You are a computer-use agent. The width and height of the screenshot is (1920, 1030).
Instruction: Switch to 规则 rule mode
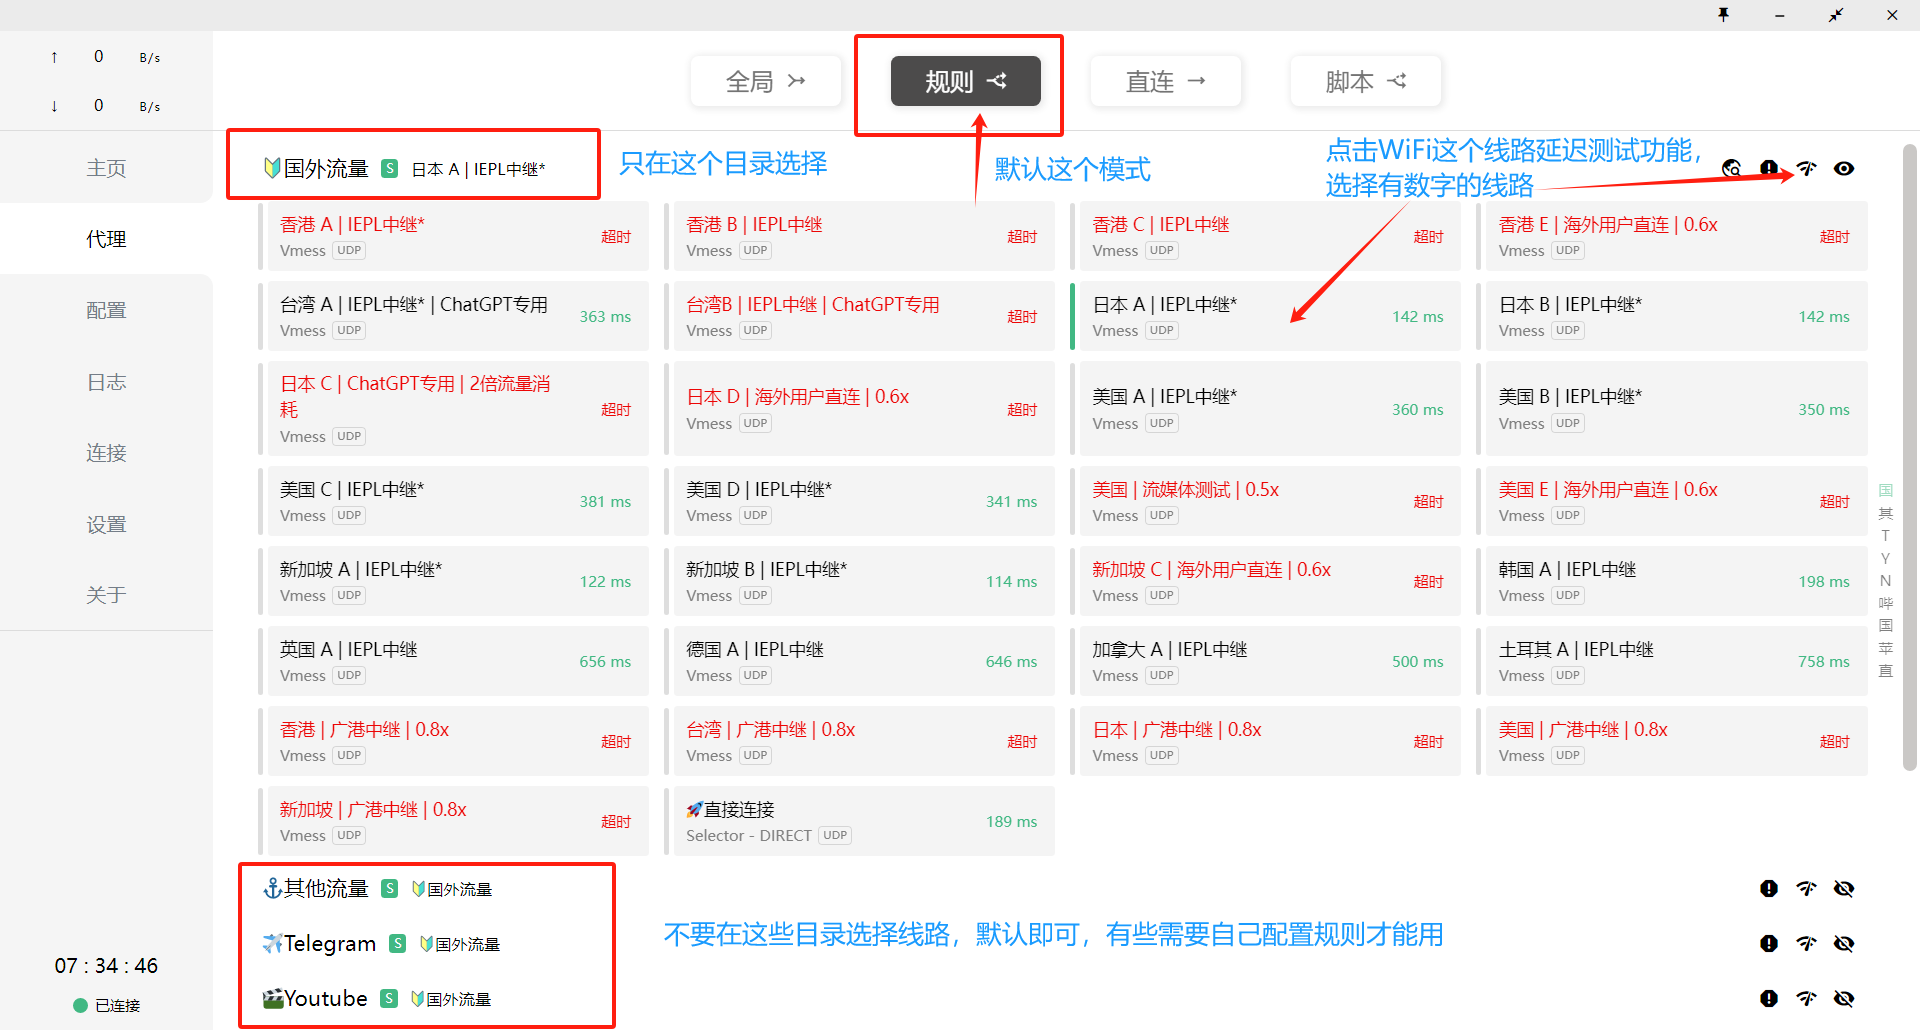click(x=966, y=81)
